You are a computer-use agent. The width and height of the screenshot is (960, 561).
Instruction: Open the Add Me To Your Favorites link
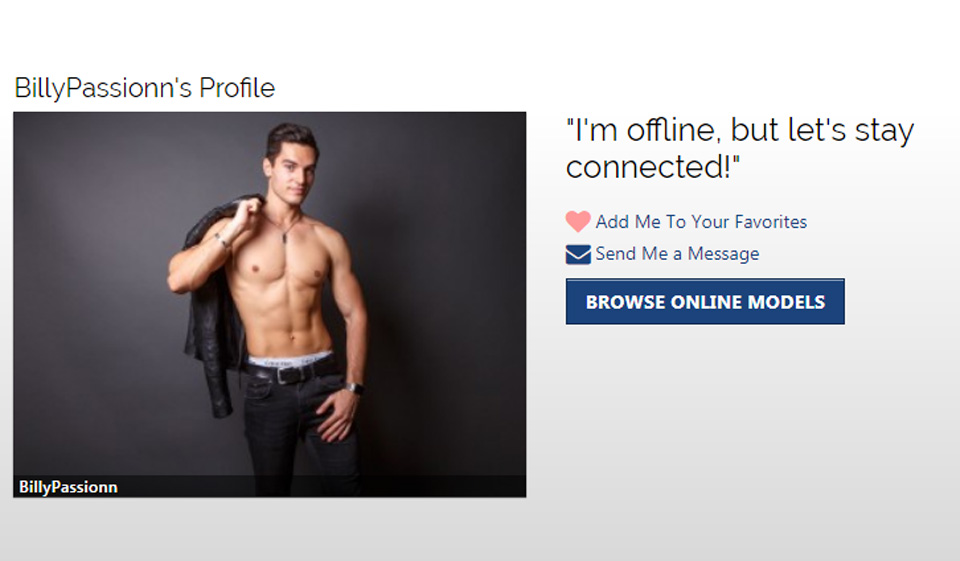pos(701,222)
